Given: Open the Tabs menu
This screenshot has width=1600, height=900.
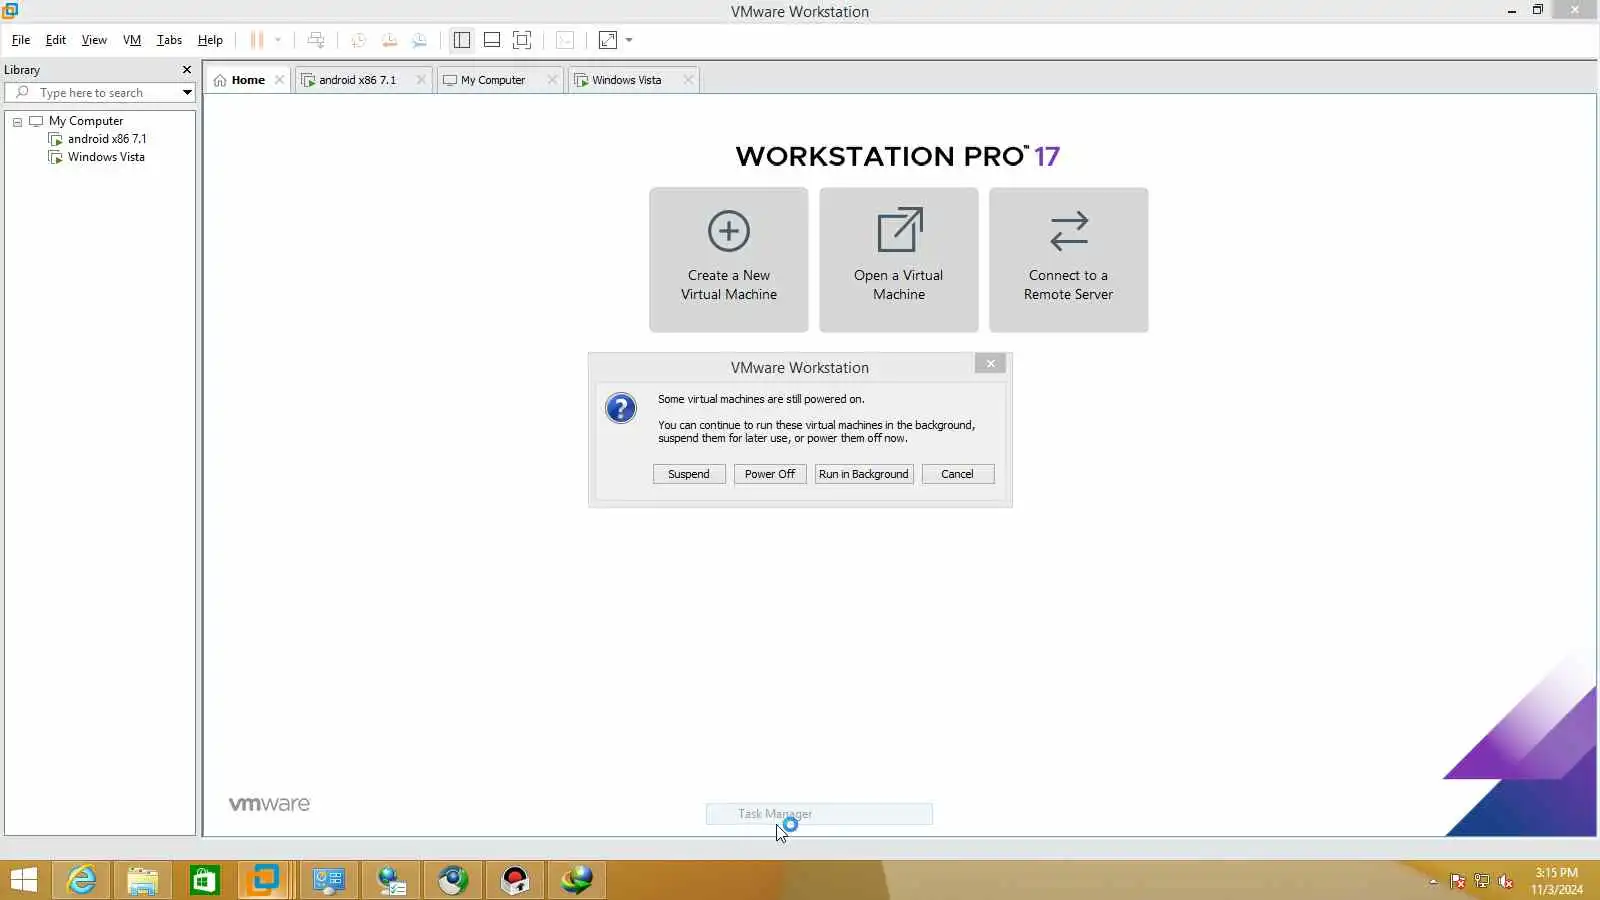Looking at the screenshot, I should pyautogui.click(x=169, y=40).
